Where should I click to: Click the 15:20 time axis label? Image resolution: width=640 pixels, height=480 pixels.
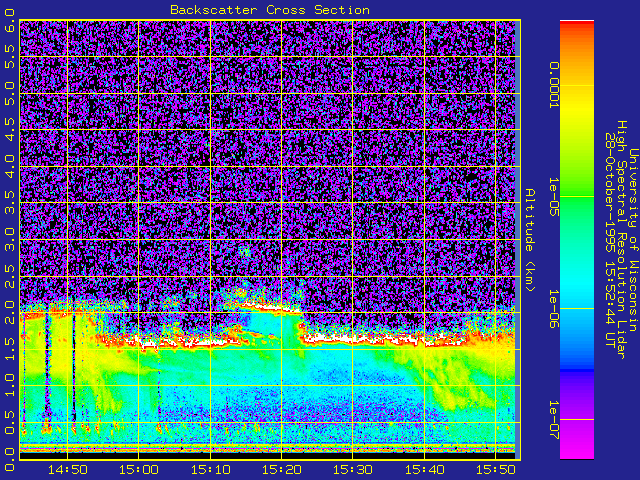[282, 470]
